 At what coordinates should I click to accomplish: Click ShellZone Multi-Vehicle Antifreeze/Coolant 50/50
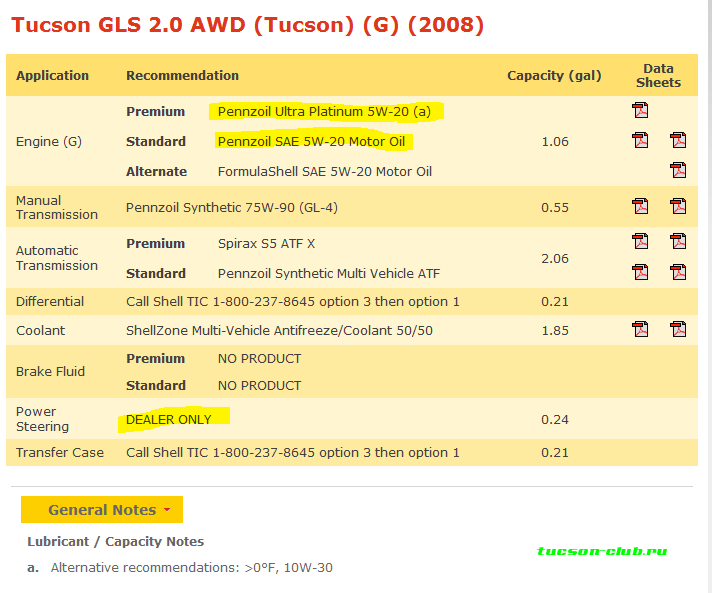point(279,331)
